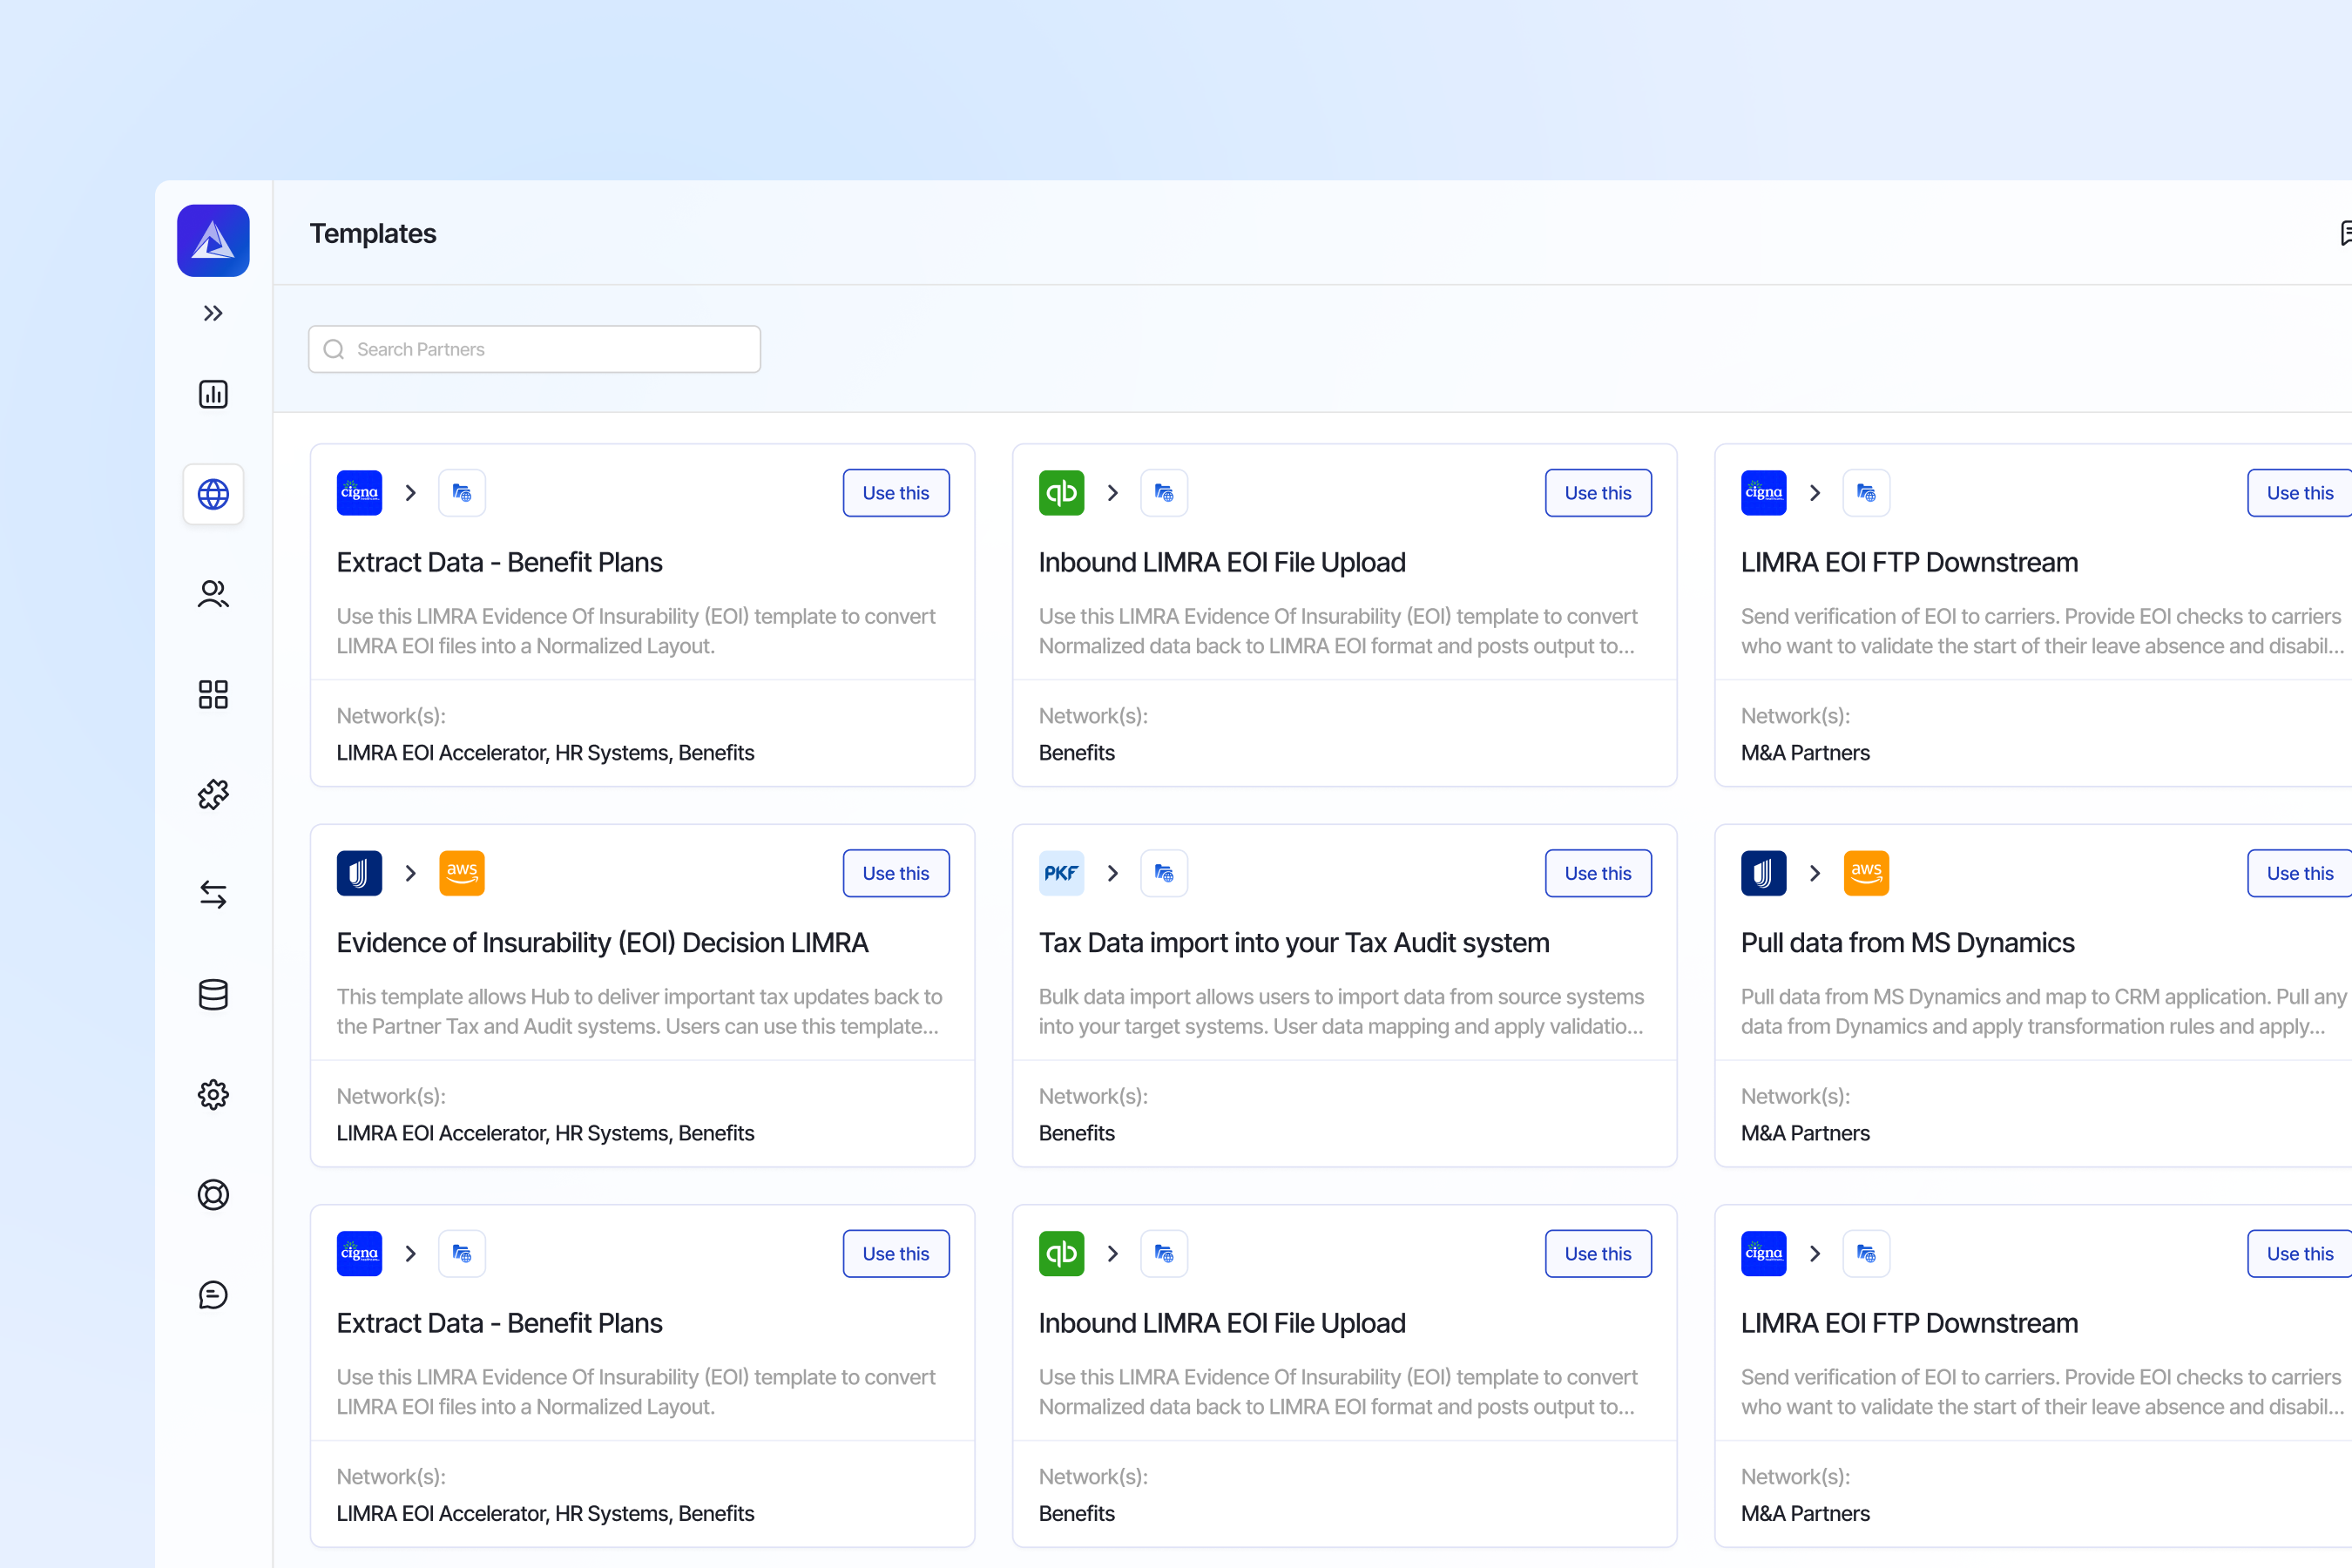Open the transfer arrows icon in the sidebar
This screenshot has width=2352, height=1568.
click(x=213, y=894)
